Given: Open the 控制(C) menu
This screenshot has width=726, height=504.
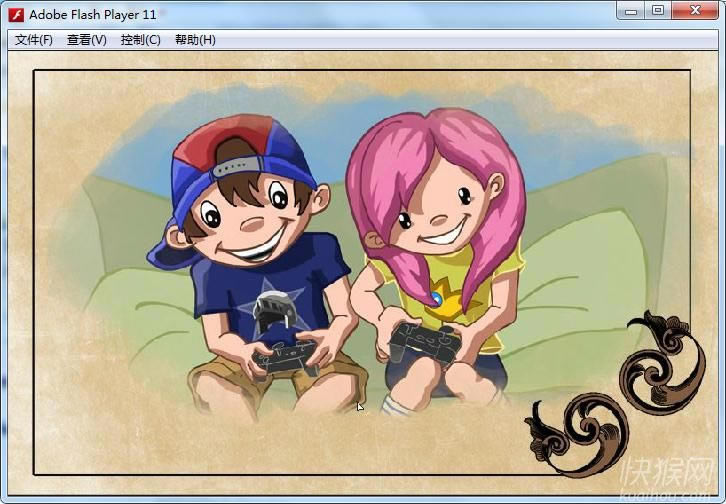Looking at the screenshot, I should coord(140,40).
